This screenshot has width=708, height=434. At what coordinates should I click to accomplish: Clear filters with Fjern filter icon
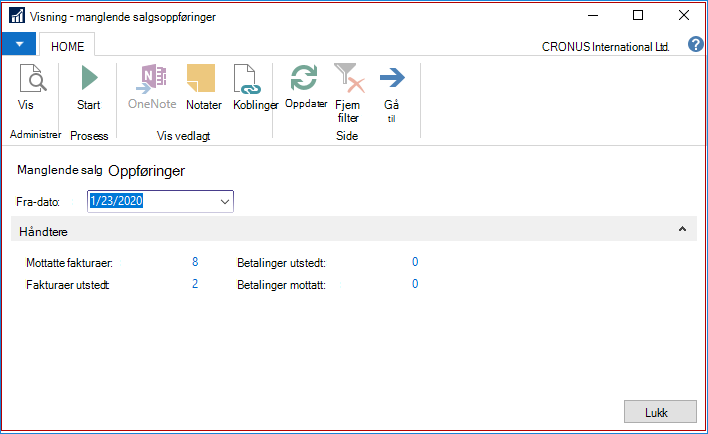(349, 79)
